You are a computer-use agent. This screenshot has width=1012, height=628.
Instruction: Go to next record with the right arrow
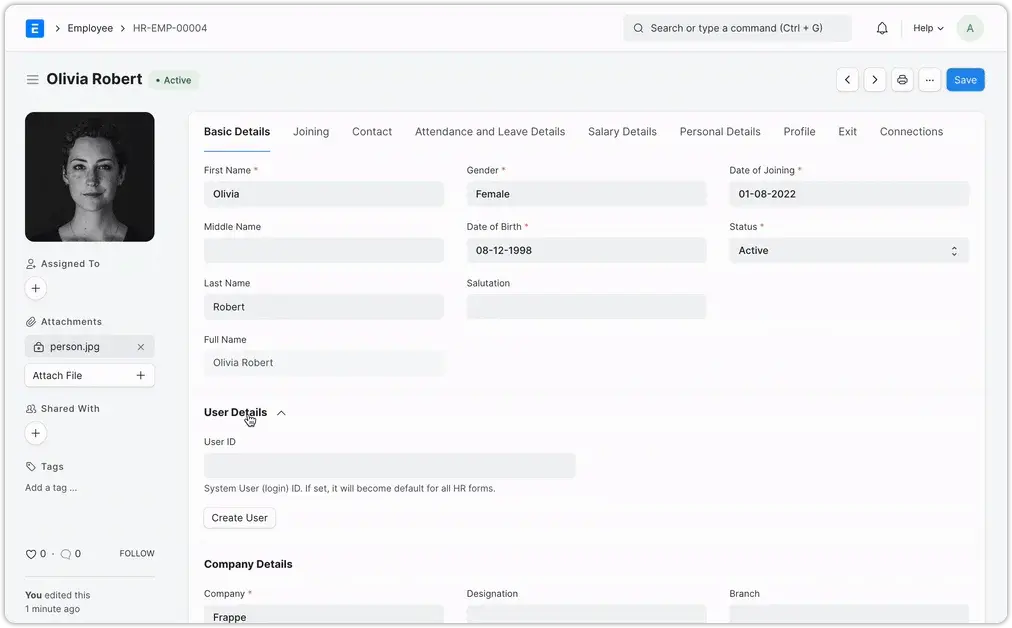click(874, 79)
